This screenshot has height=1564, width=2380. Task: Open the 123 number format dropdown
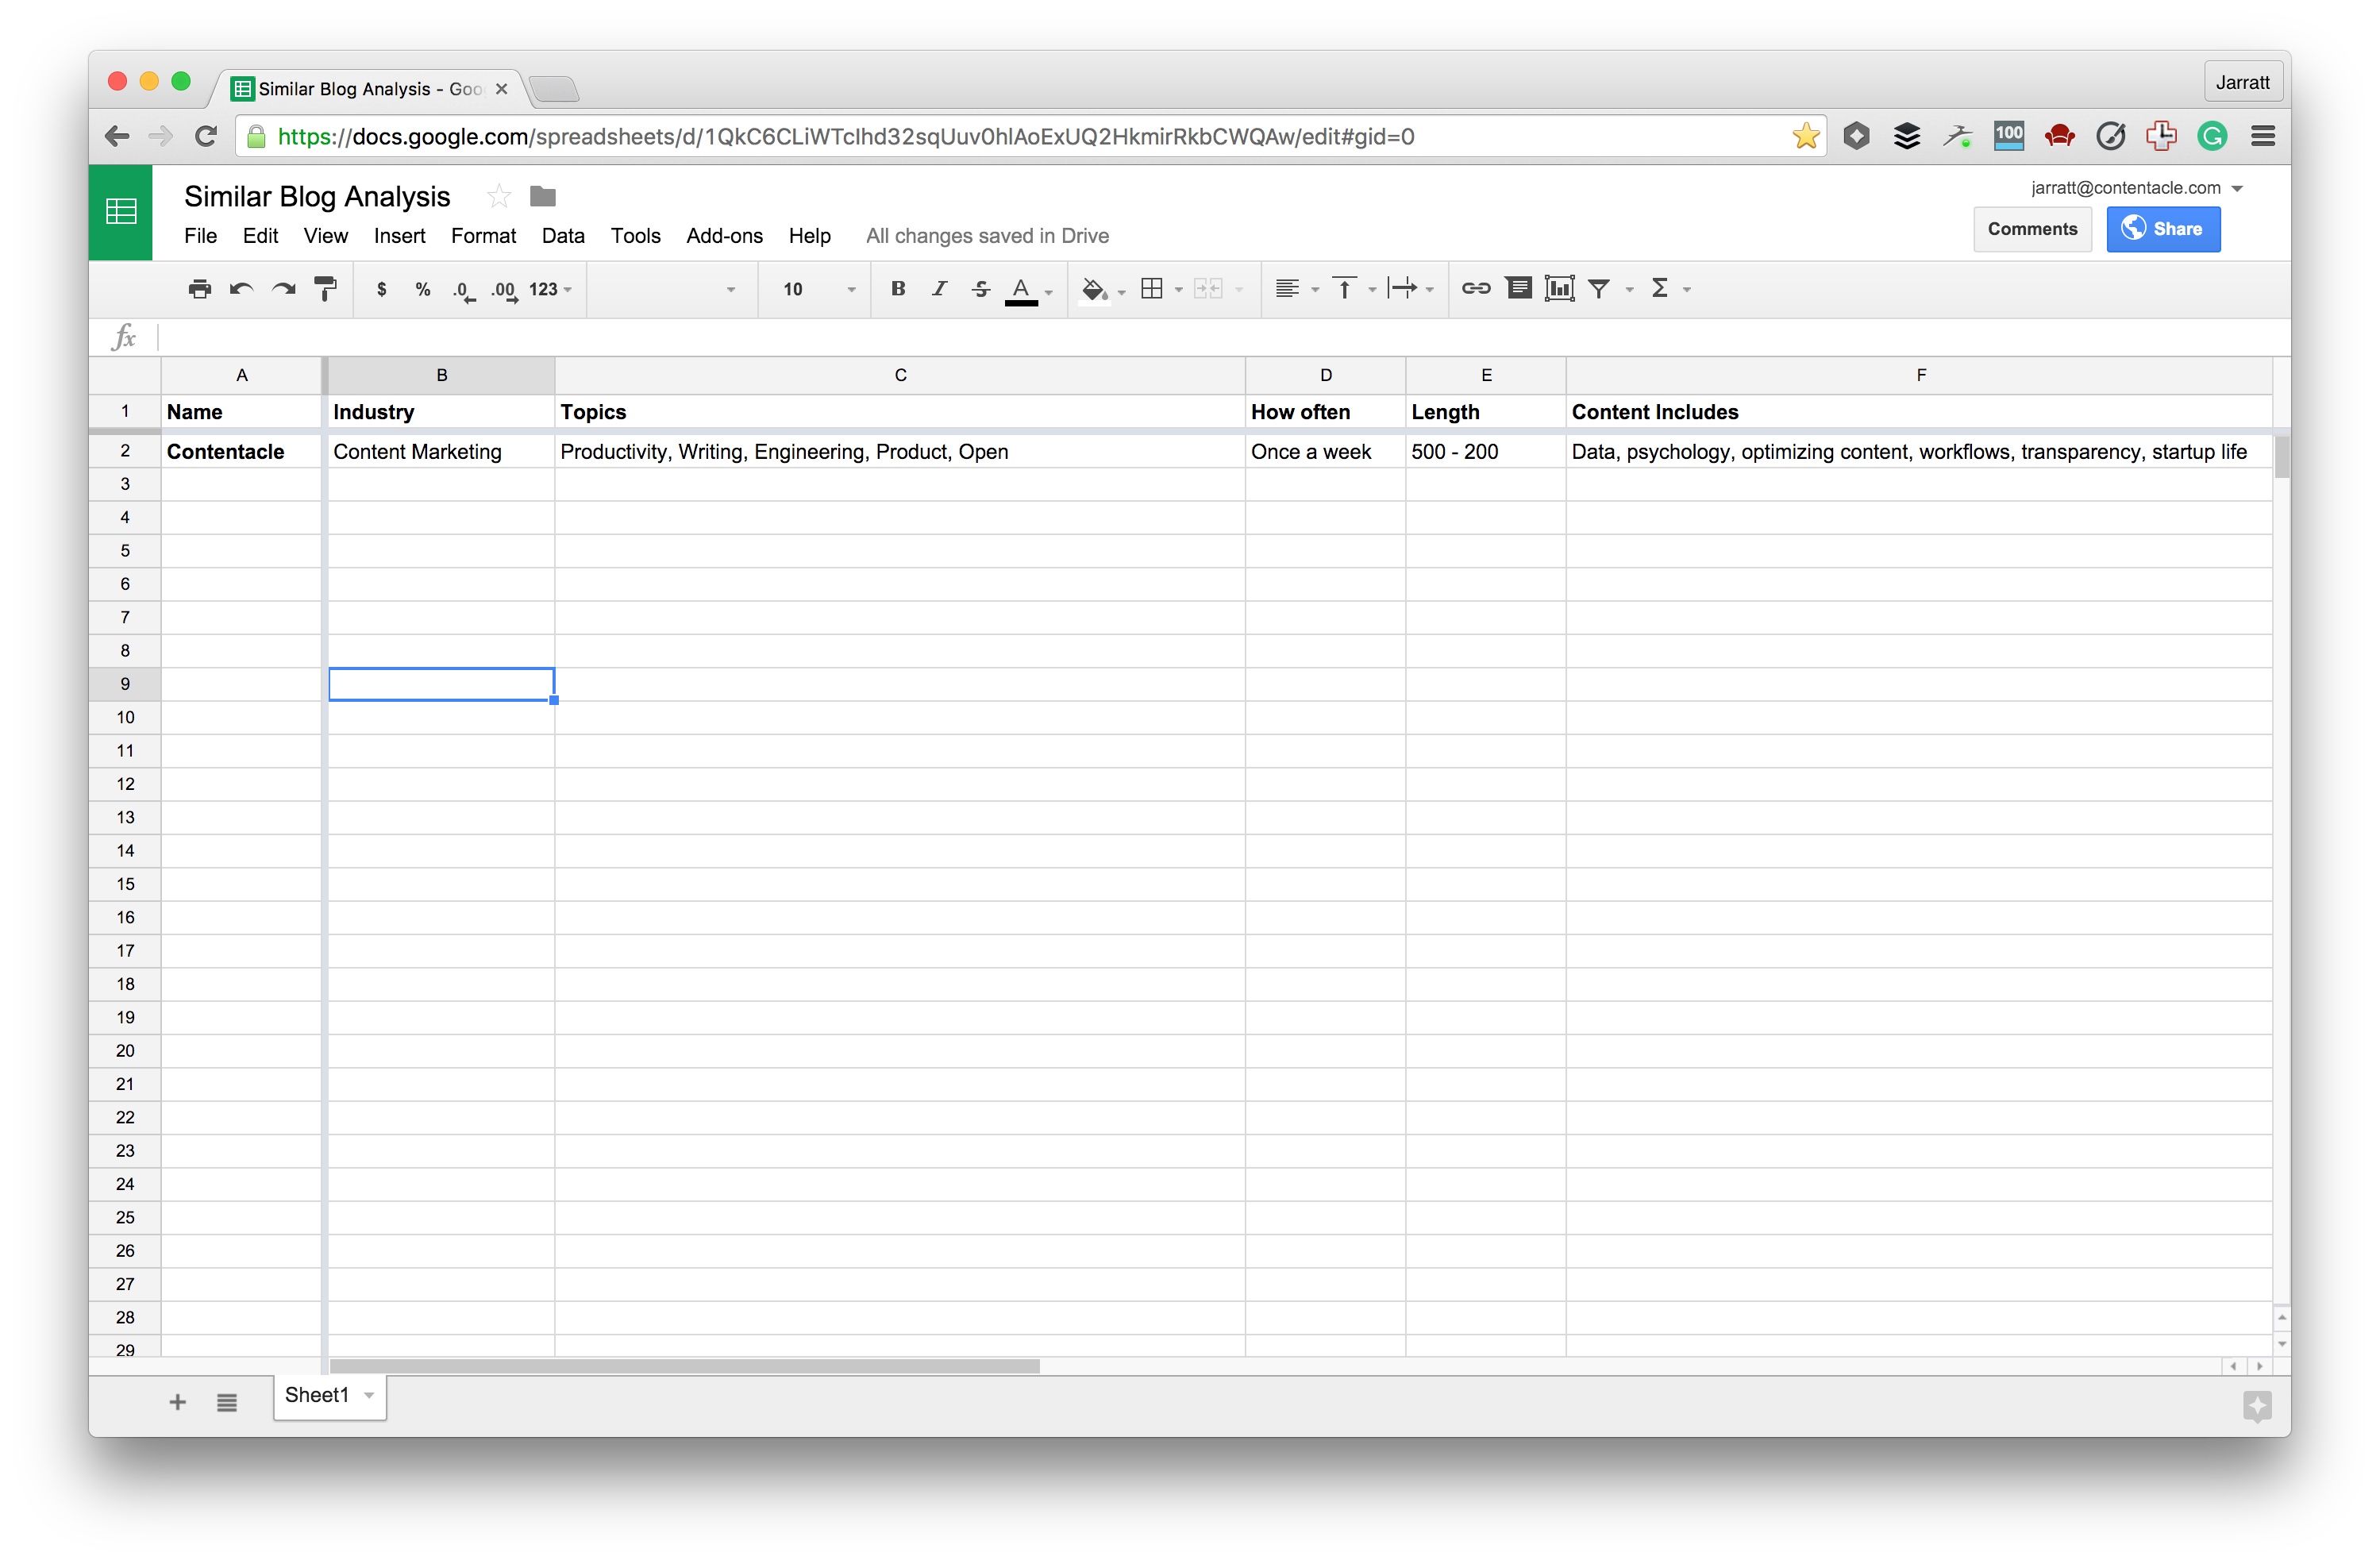point(550,289)
